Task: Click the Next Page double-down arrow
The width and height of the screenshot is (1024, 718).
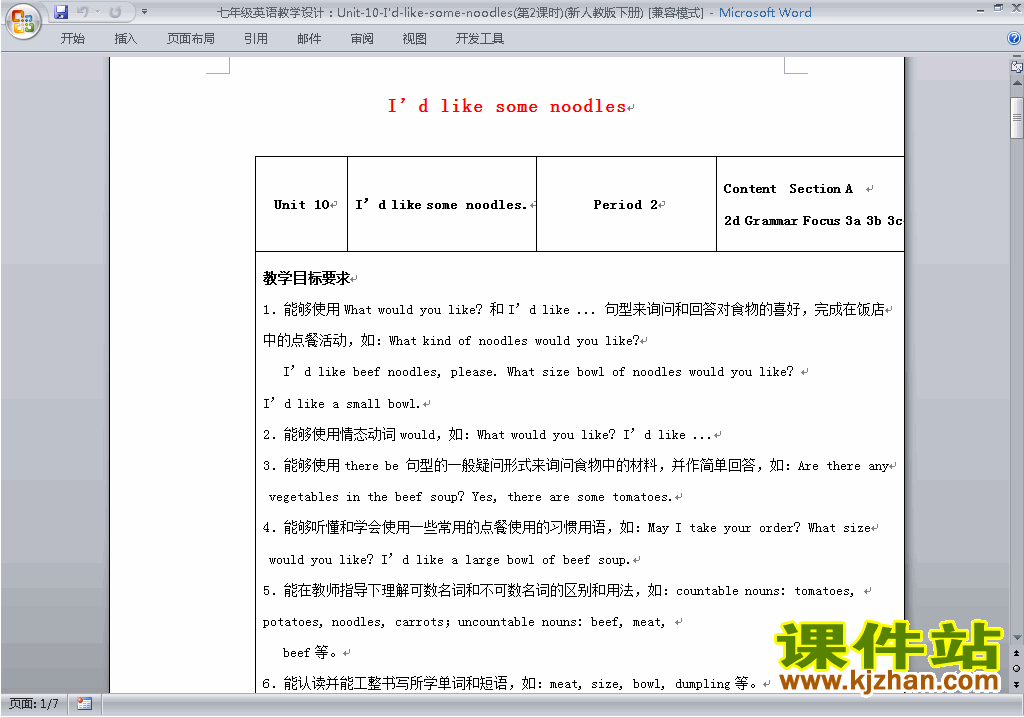Action: click(1016, 684)
